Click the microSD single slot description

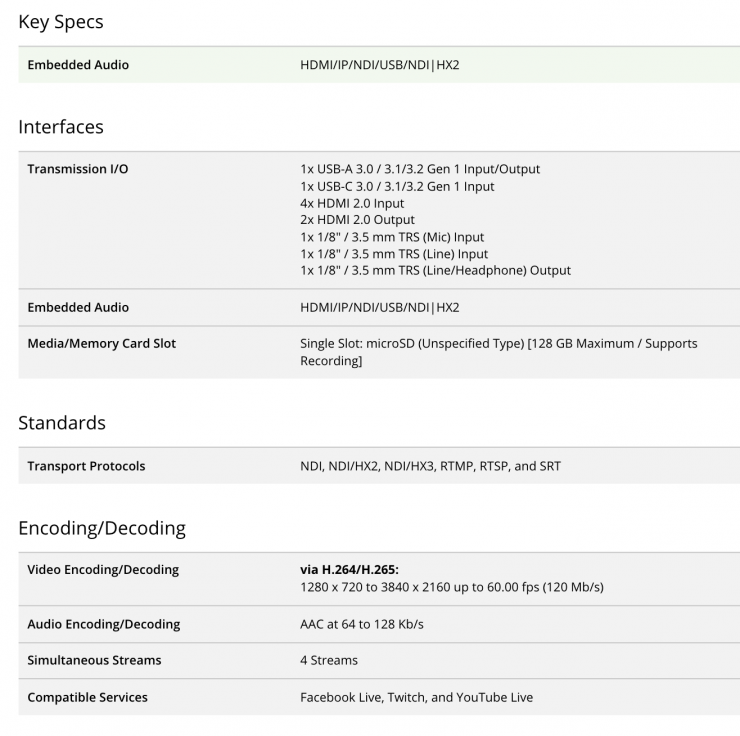[499, 352]
